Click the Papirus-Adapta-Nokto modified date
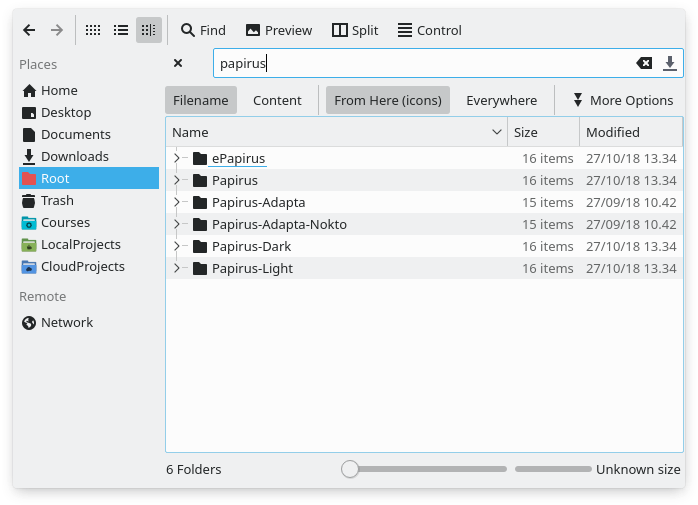The image size is (698, 505). click(631, 224)
